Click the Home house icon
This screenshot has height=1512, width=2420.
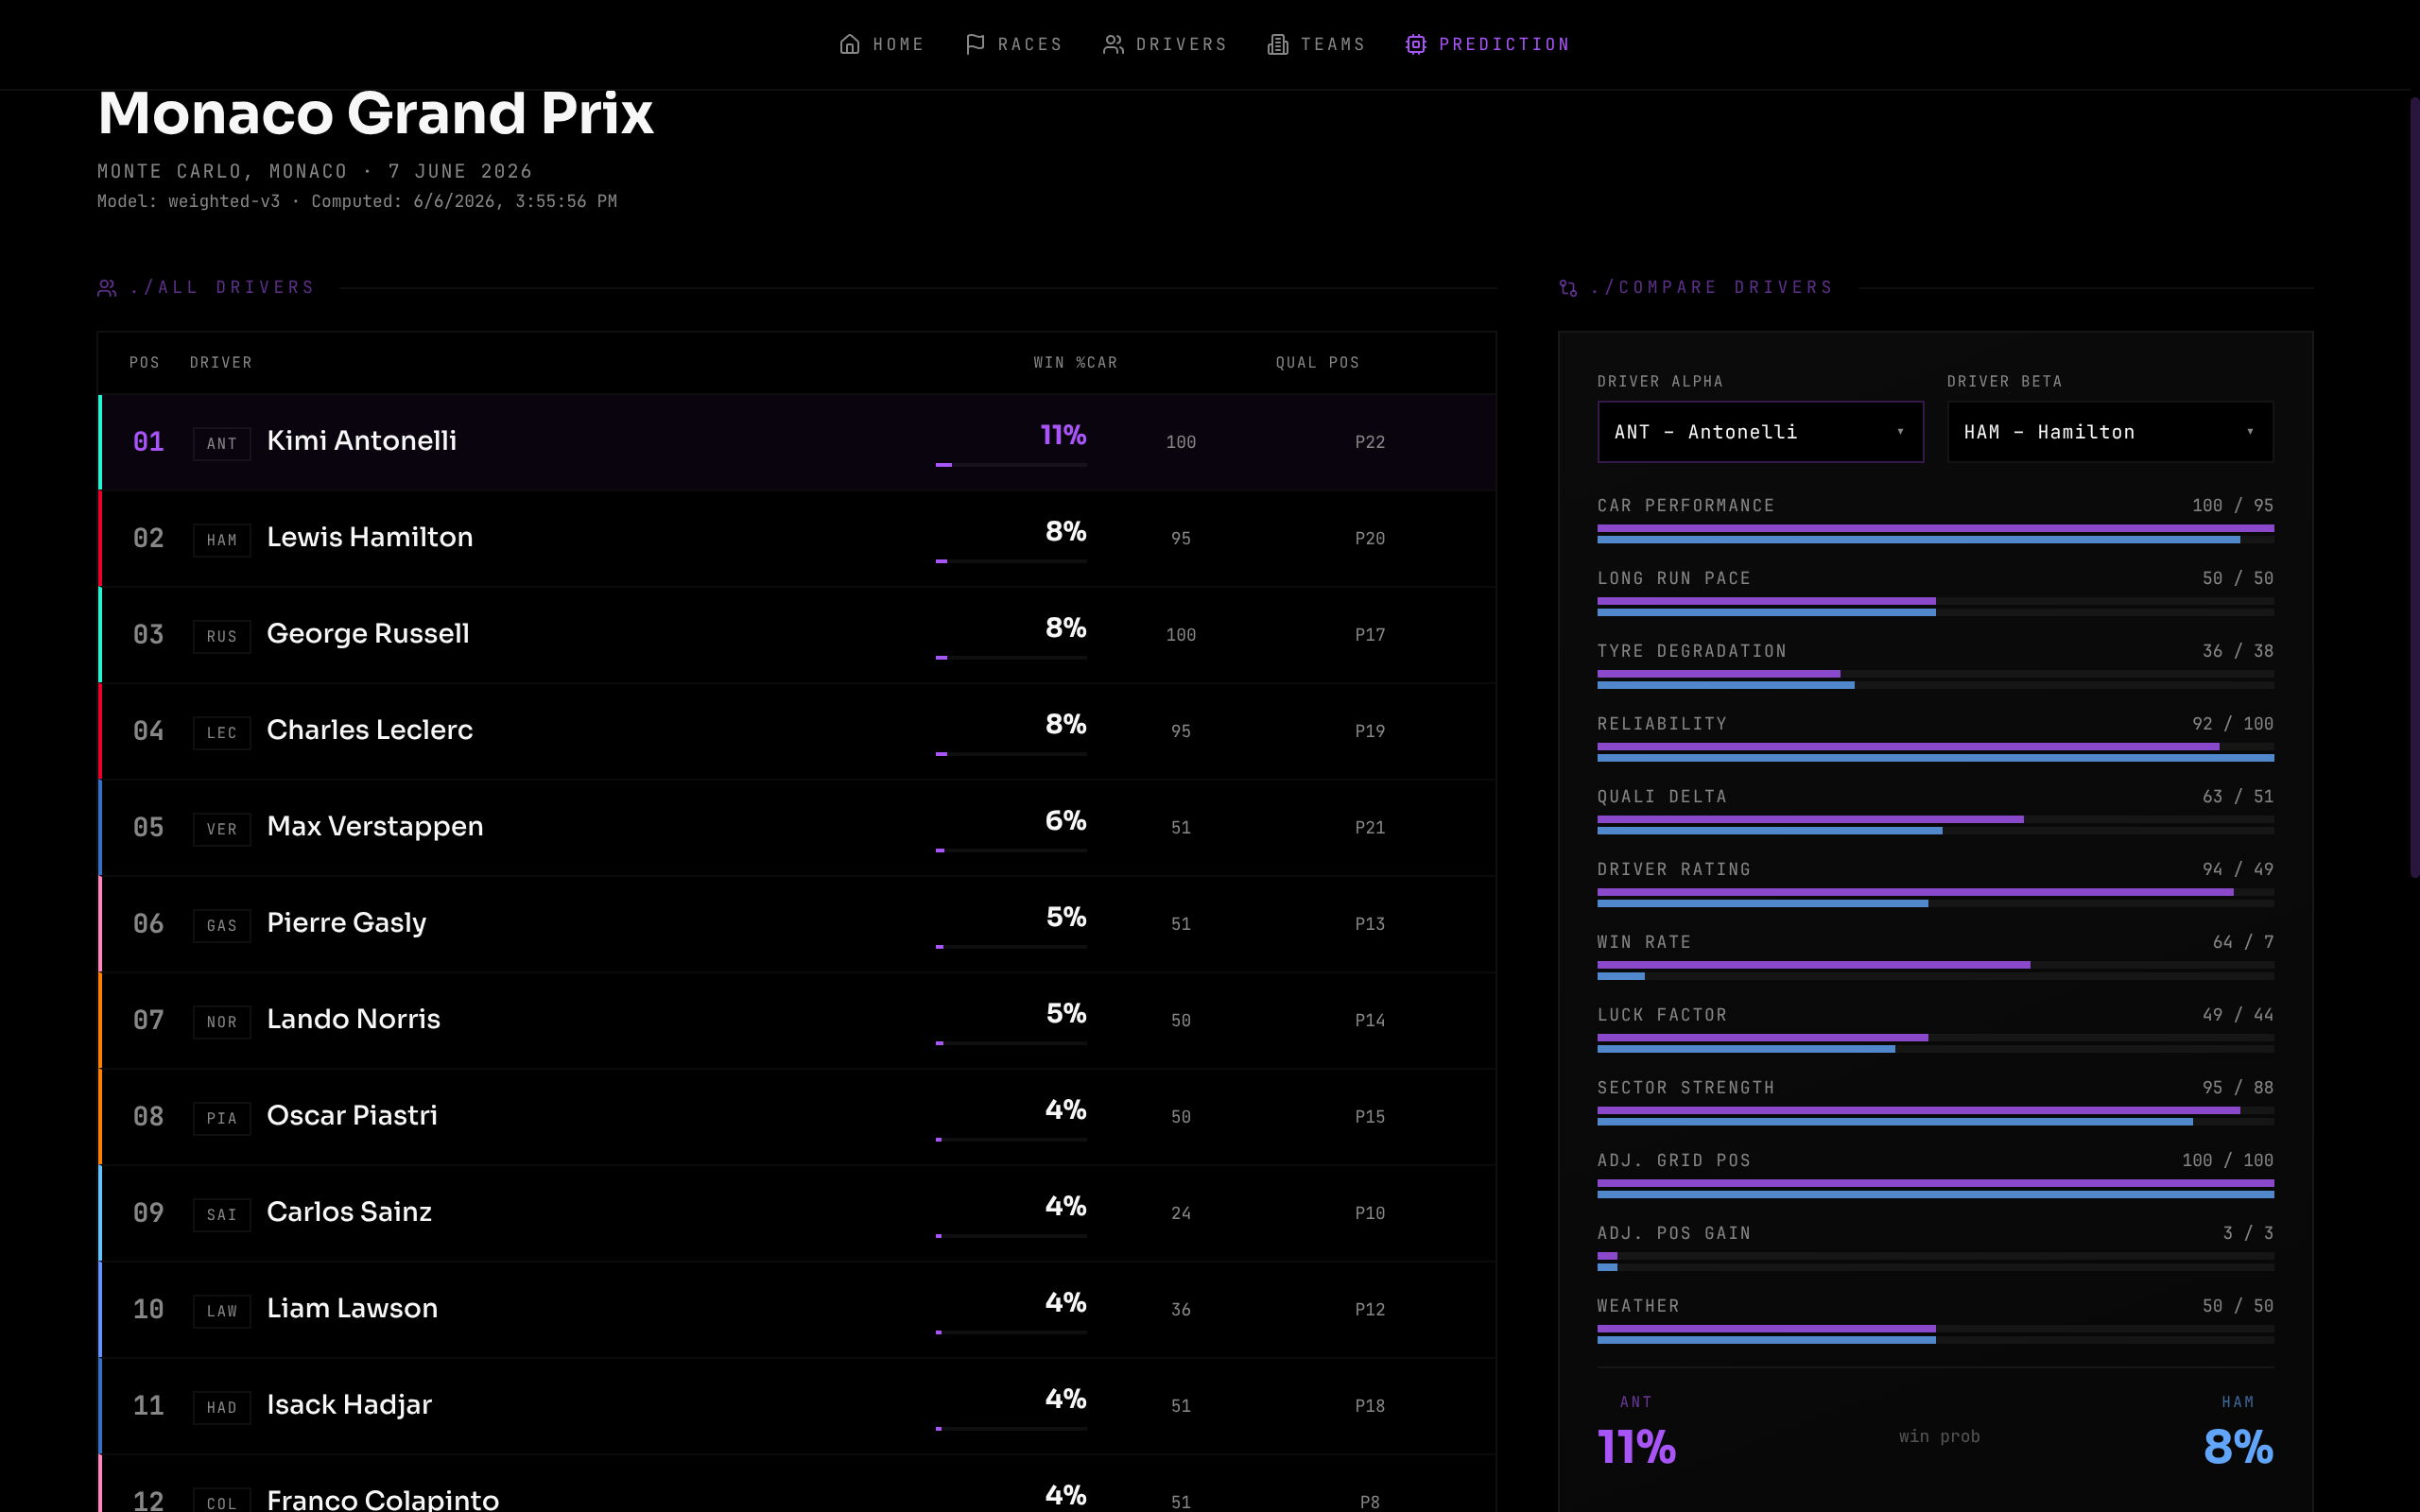coord(849,44)
